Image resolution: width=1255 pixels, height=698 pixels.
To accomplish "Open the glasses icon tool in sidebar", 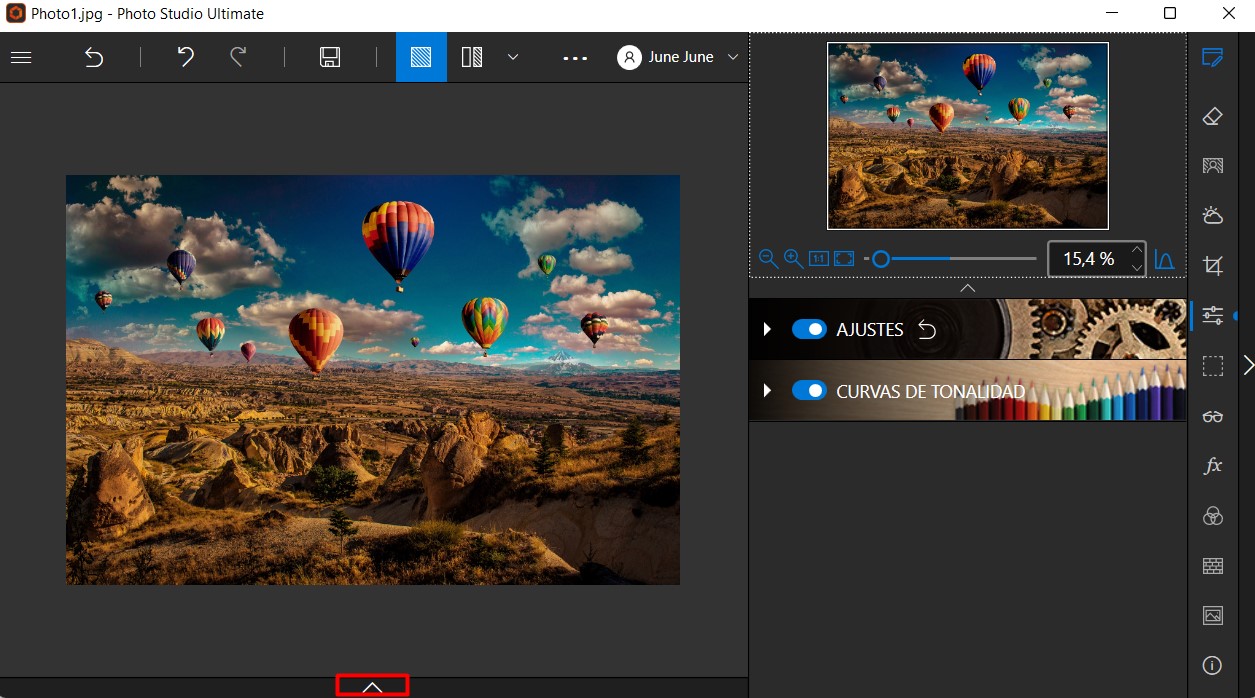I will tap(1213, 416).
